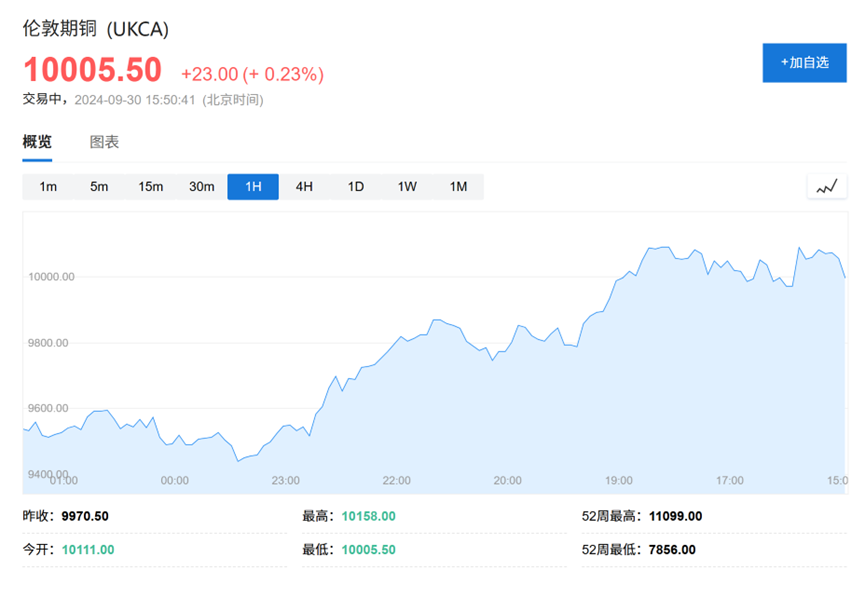Show the 1W weekly chart
Screen dimensions: 865x598
coord(407,186)
